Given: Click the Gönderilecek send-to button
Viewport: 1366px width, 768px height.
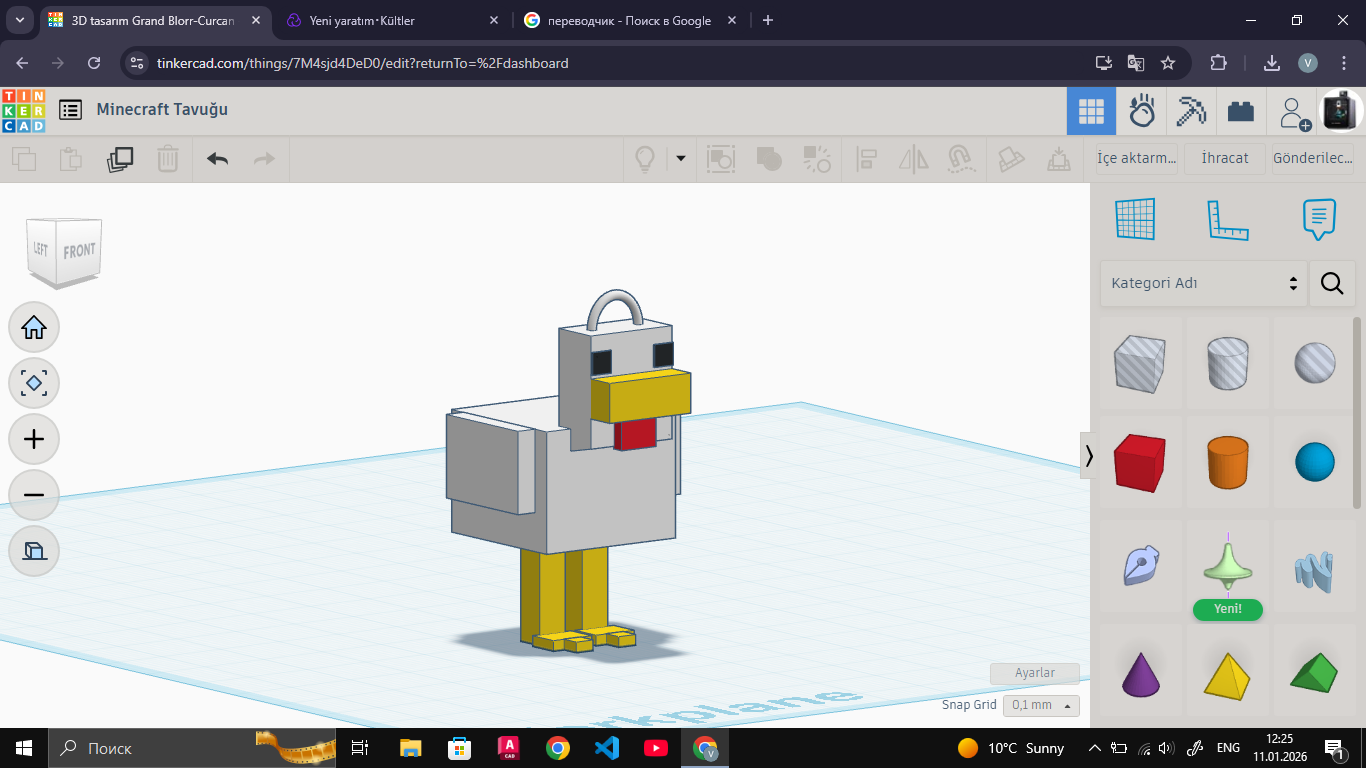Looking at the screenshot, I should [1312, 158].
